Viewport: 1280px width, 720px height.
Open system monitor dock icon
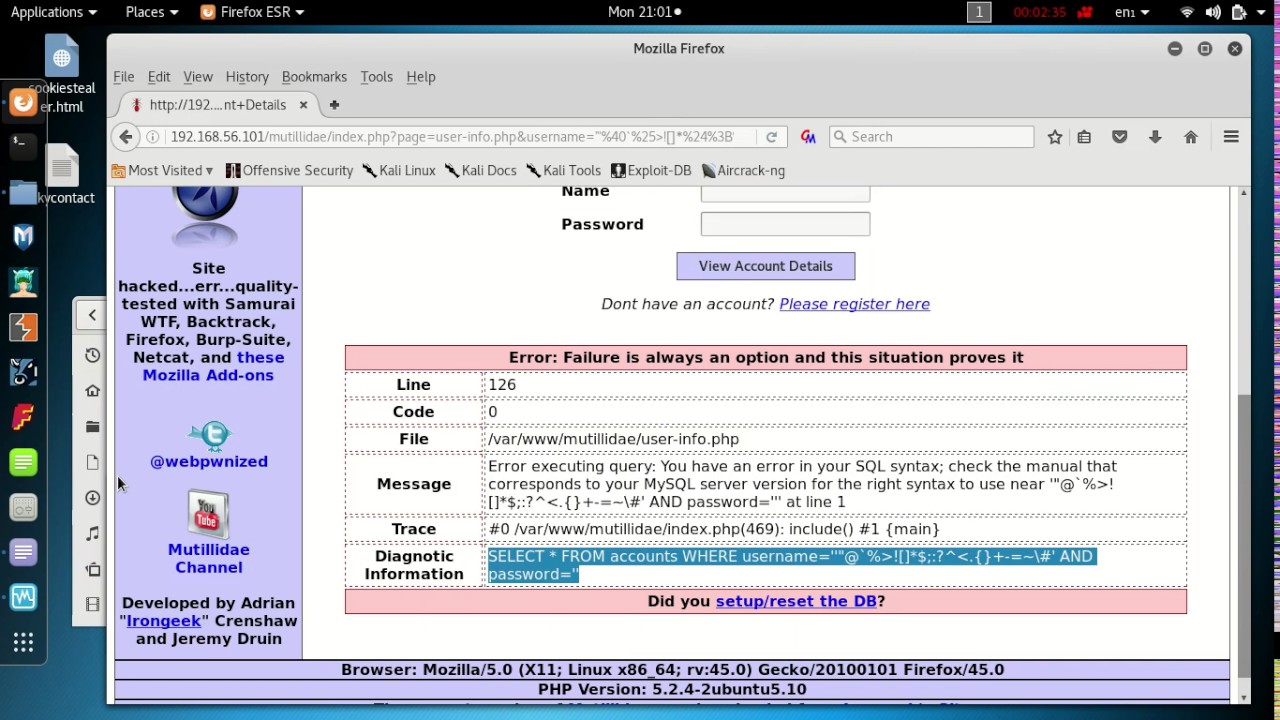click(x=23, y=597)
